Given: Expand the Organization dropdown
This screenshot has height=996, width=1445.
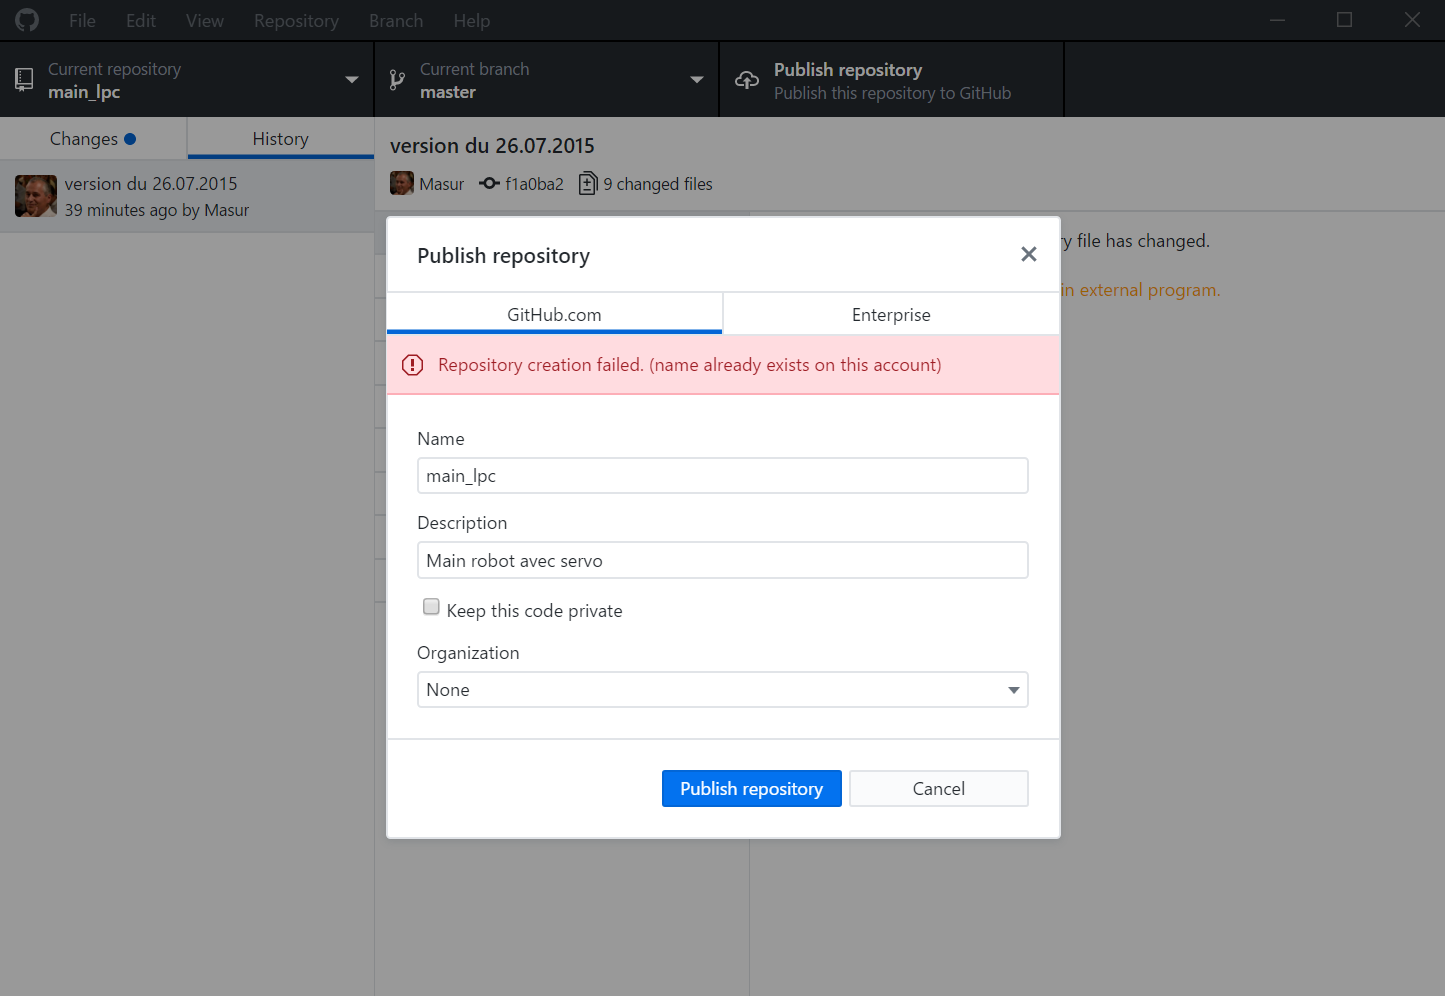Looking at the screenshot, I should (x=722, y=690).
